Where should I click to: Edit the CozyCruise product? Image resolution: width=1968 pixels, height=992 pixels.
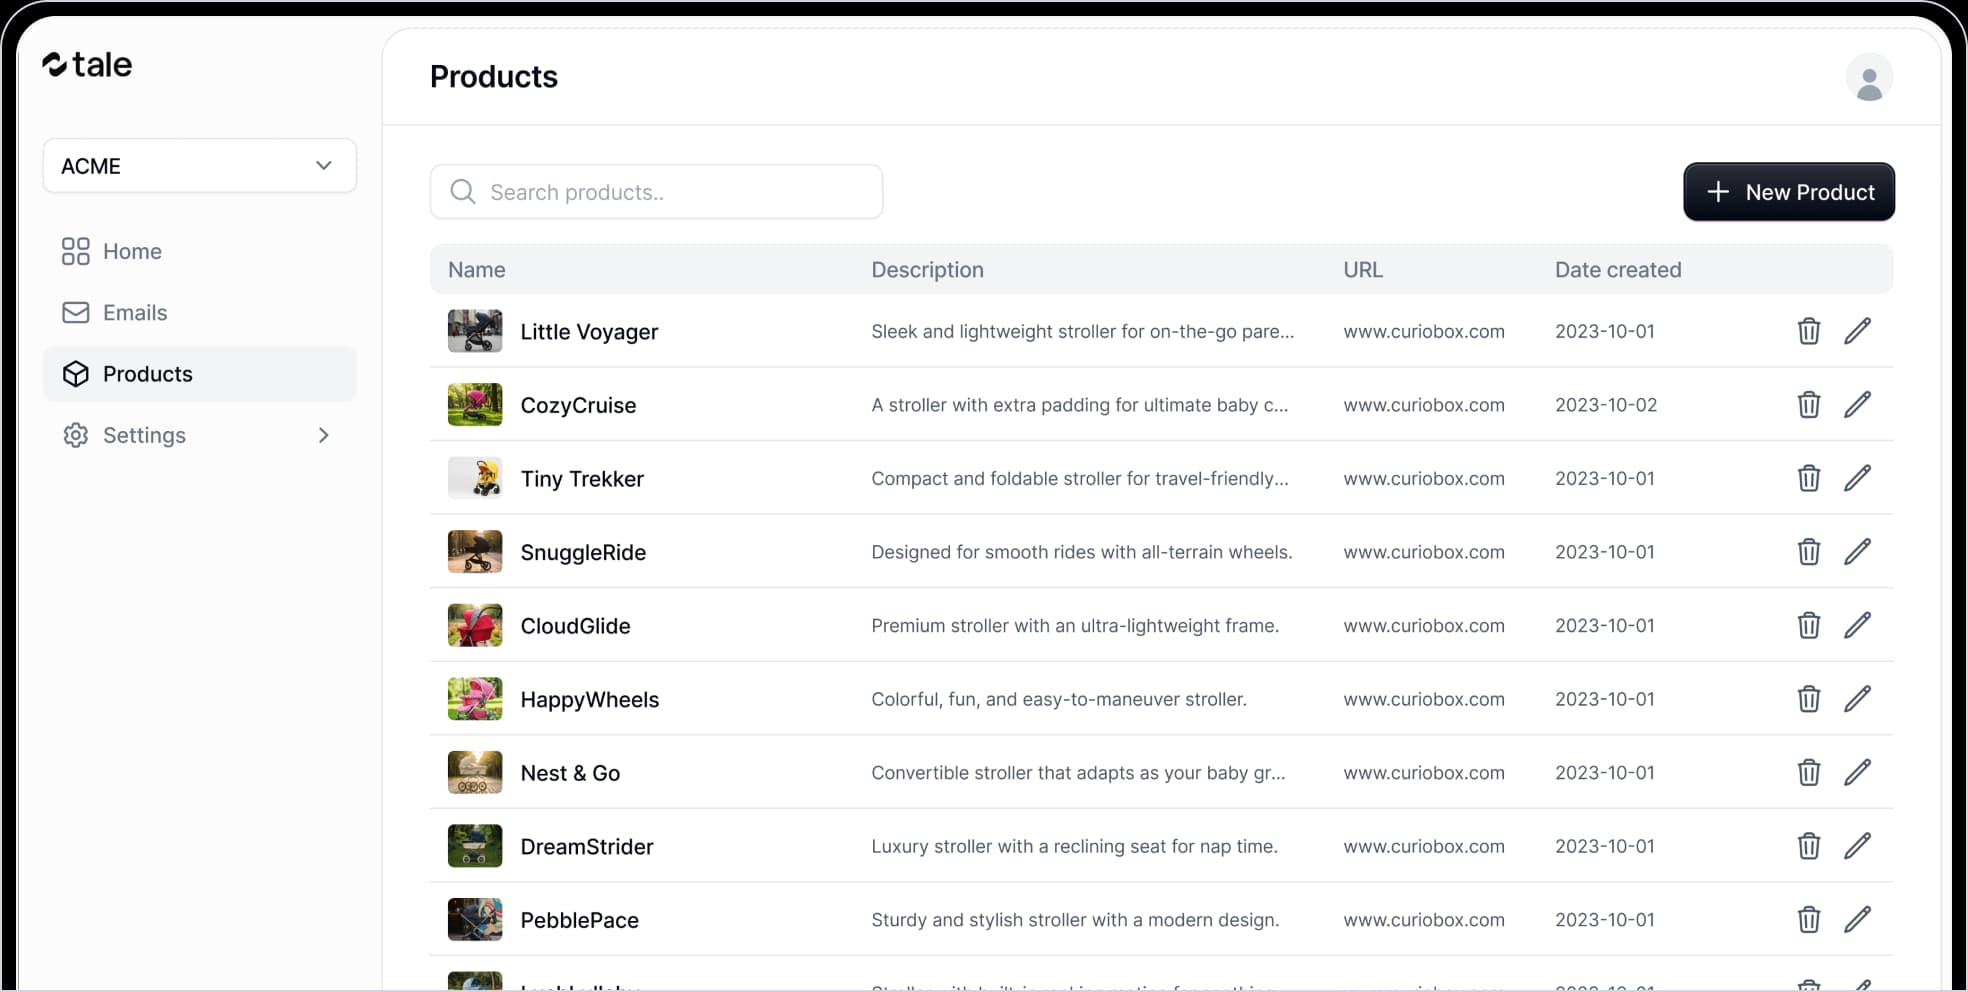pyautogui.click(x=1857, y=405)
